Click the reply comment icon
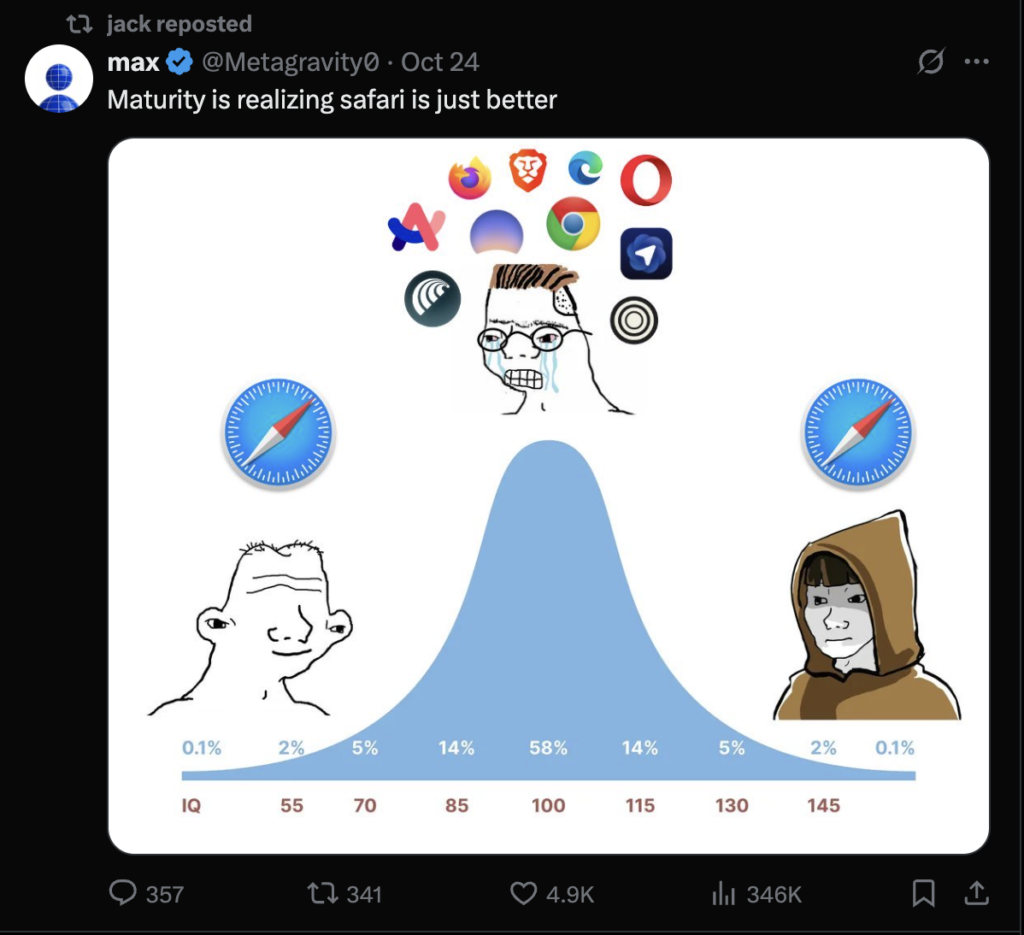1024x935 pixels. click(x=122, y=893)
